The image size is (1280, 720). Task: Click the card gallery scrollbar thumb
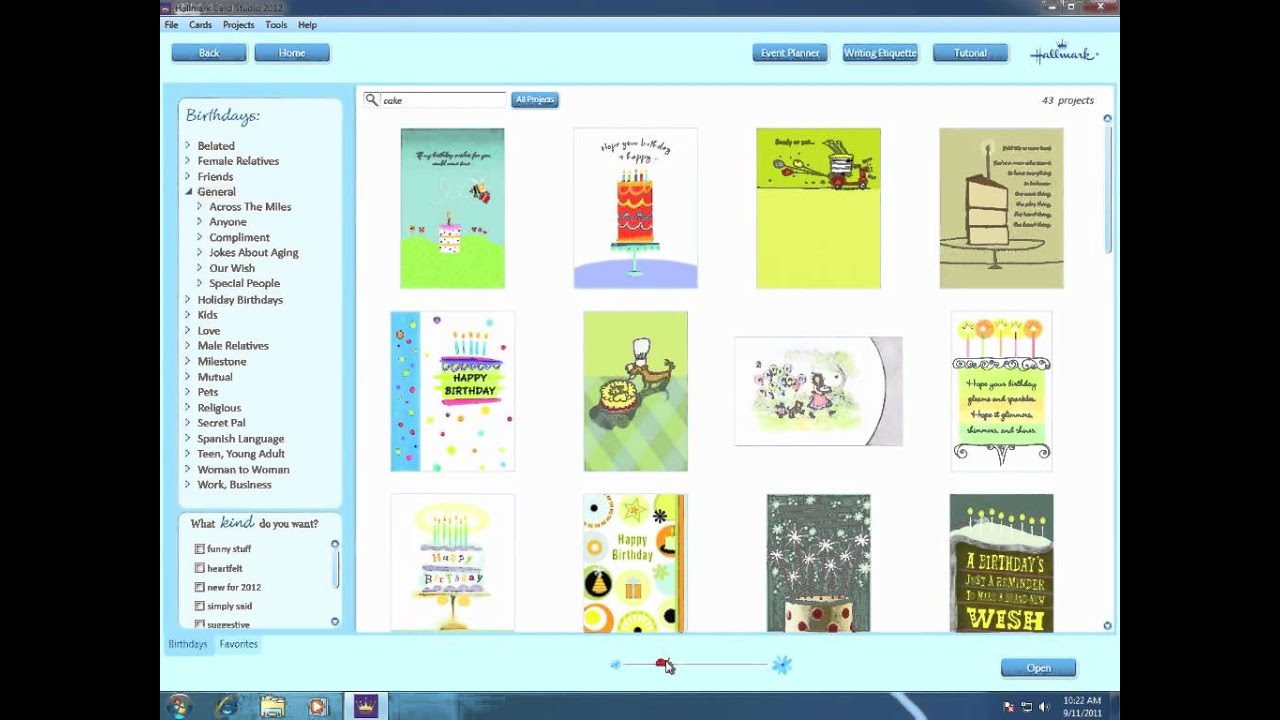[x=1107, y=190]
